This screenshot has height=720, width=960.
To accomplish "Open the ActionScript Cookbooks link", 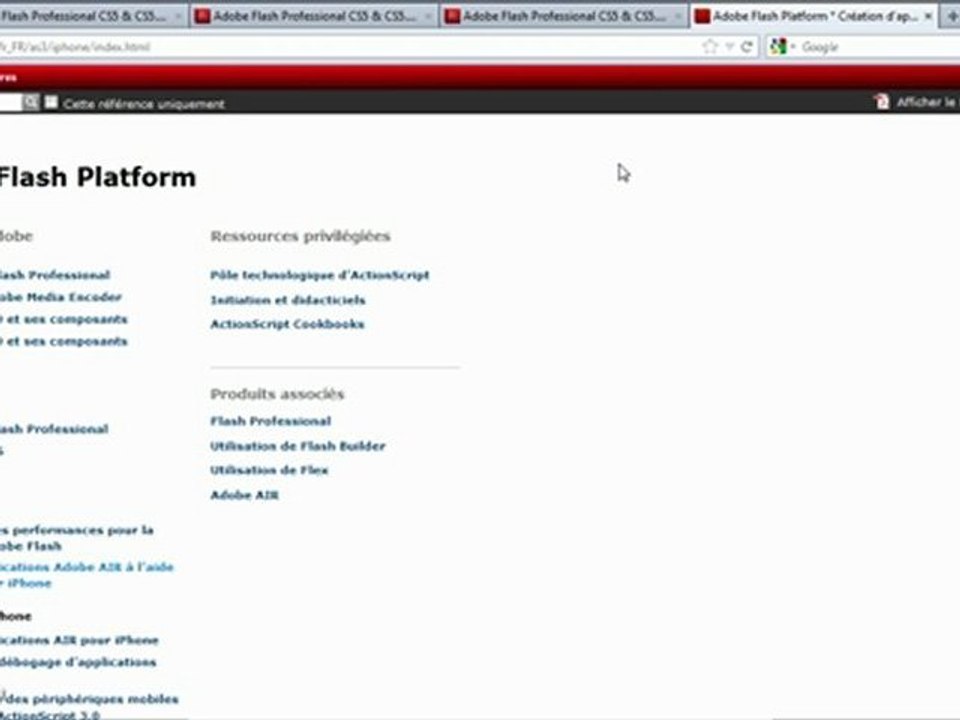I will click(x=287, y=324).
